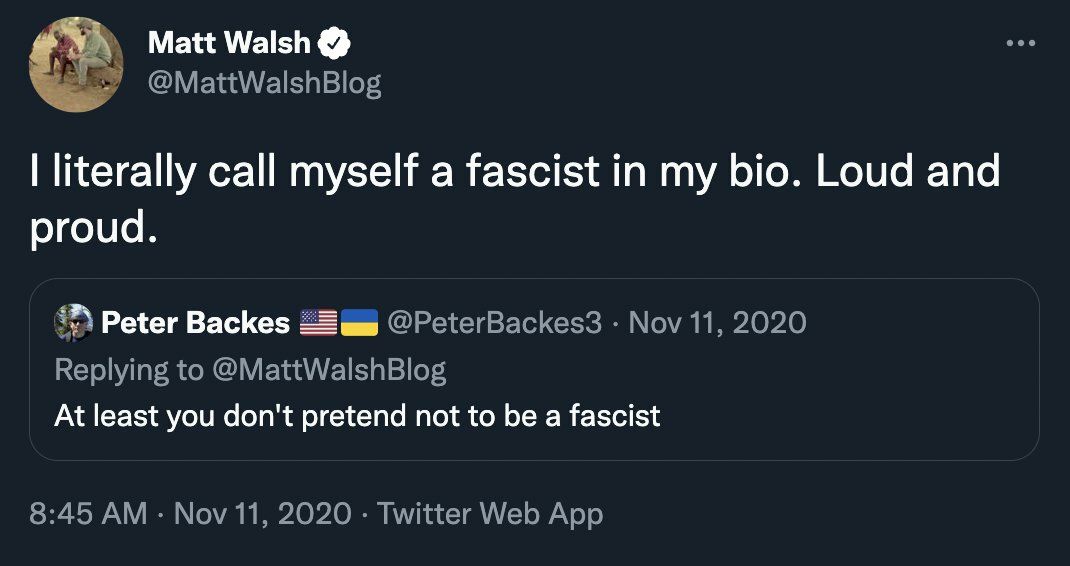
Task: Open the @MattWalshBlog handle under the name
Action: pyautogui.click(x=264, y=83)
